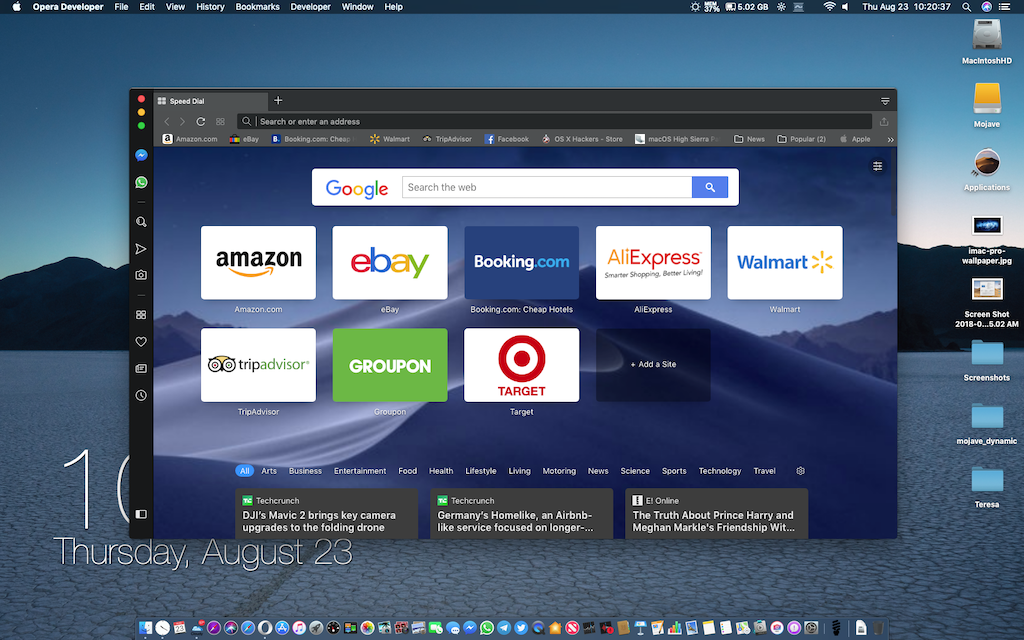Open My Flow arrow icon in sidebar
This screenshot has width=1024, height=640.
[141, 249]
